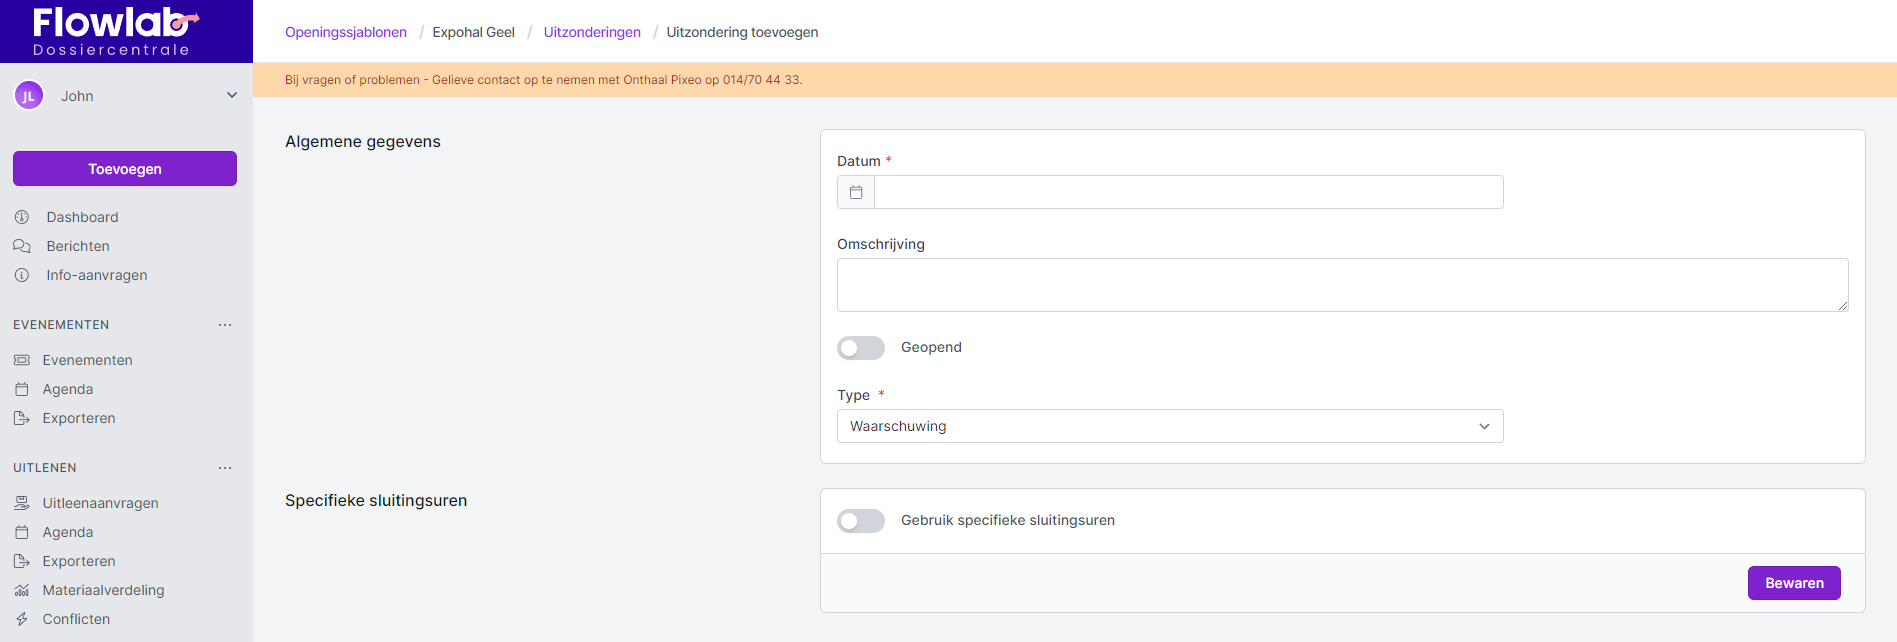Turn on Gebruik specifieke sluitingsuren toggle
The width and height of the screenshot is (1897, 642).
click(861, 521)
